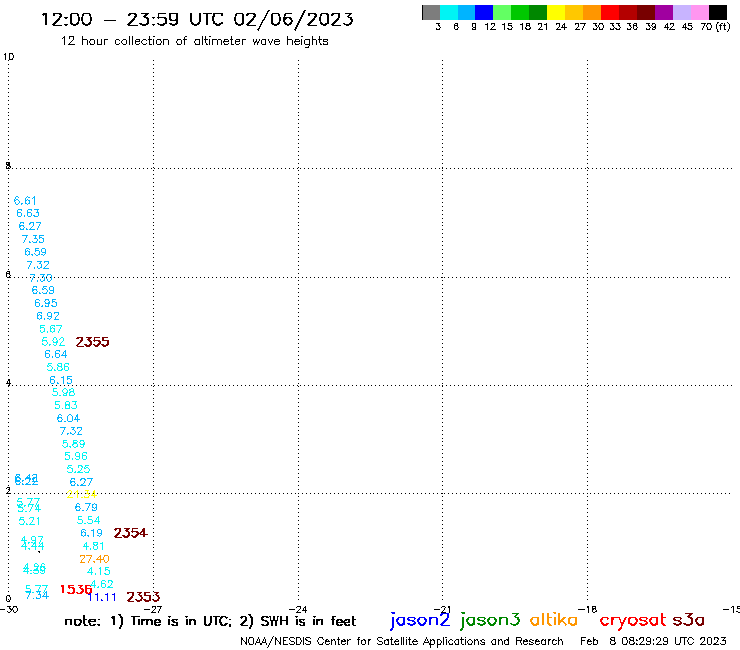
Task: Click the wave height value 5.98
Action: point(64,392)
